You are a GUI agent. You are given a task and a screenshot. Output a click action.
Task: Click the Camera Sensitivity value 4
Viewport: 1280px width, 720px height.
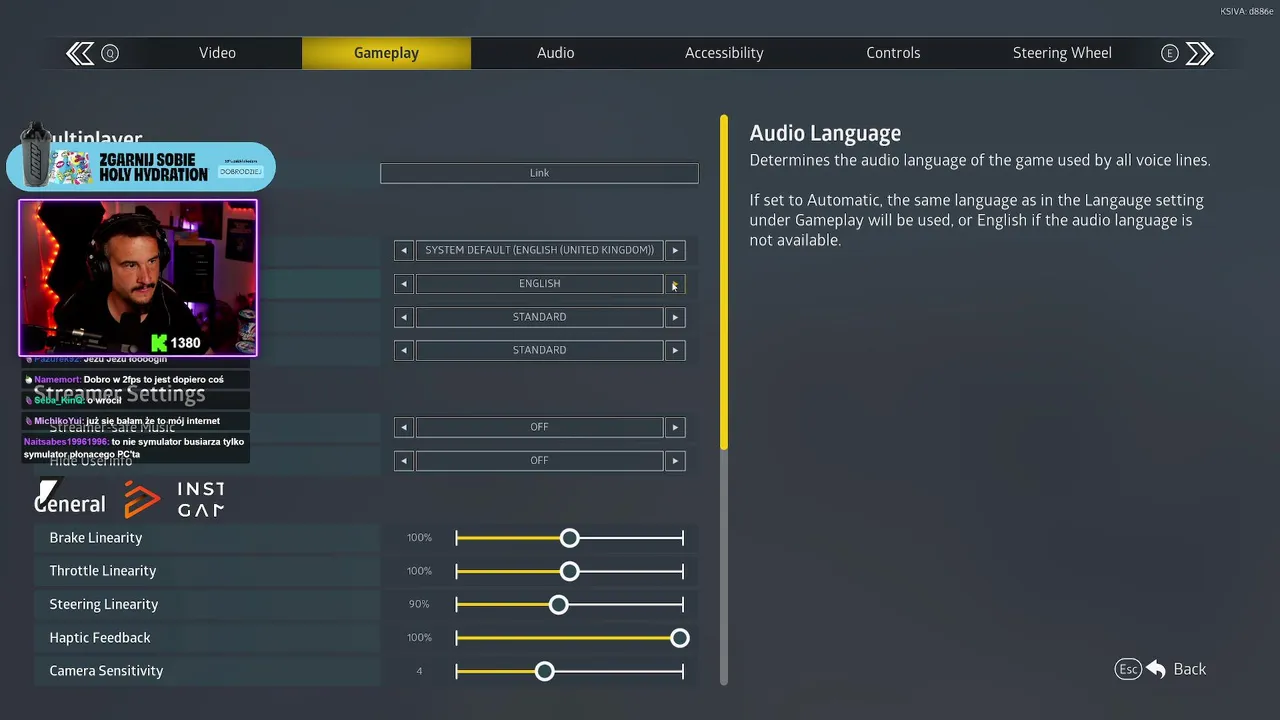419,671
